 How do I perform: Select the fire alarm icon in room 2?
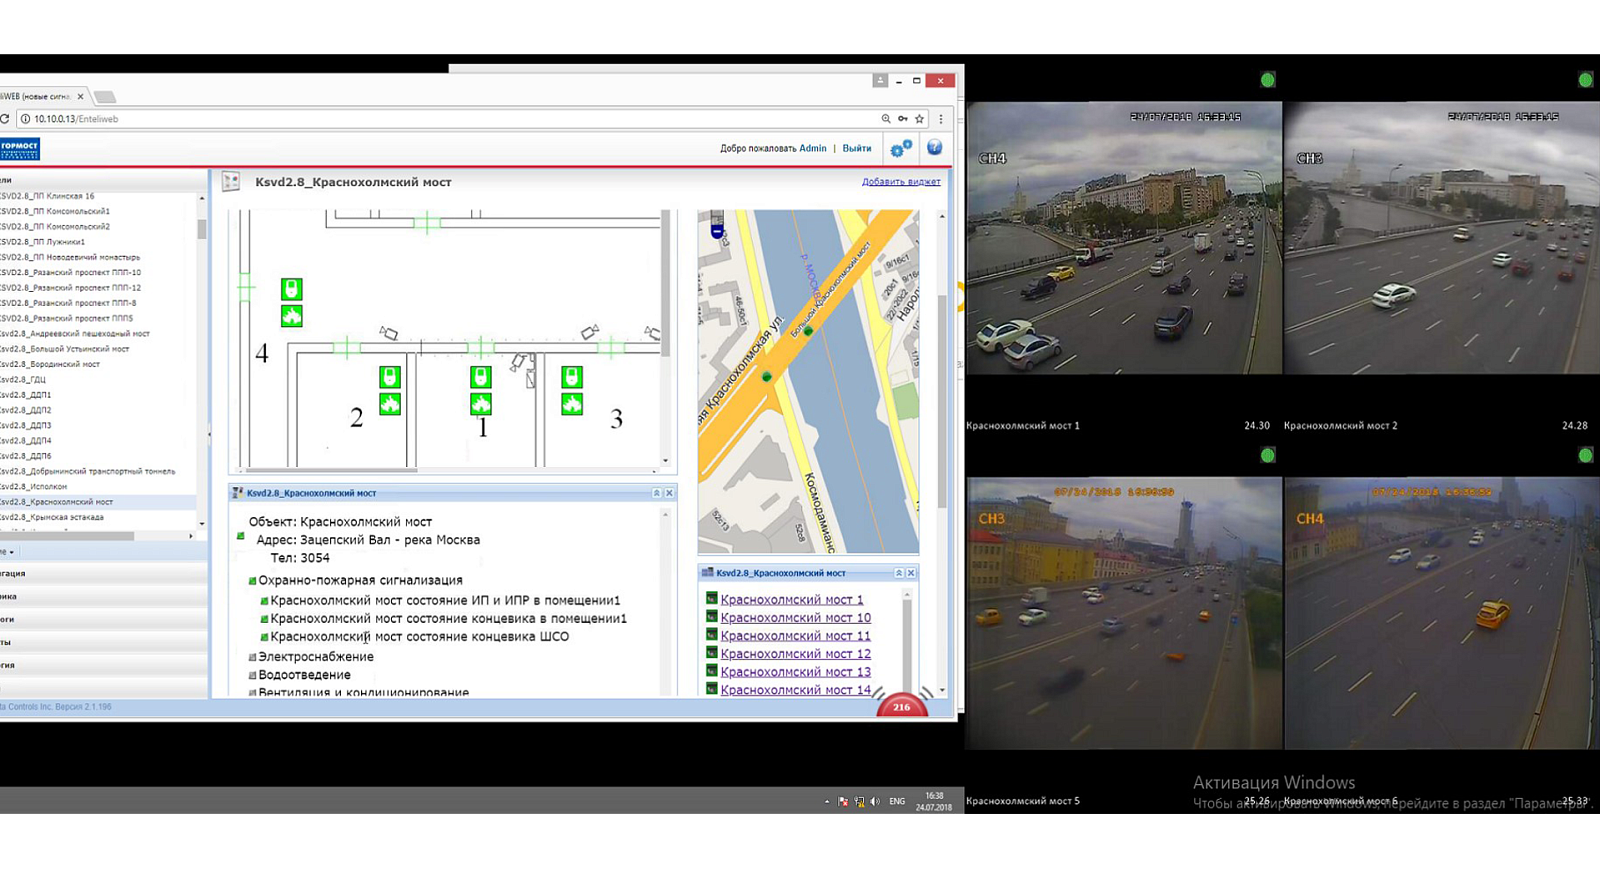[x=390, y=404]
